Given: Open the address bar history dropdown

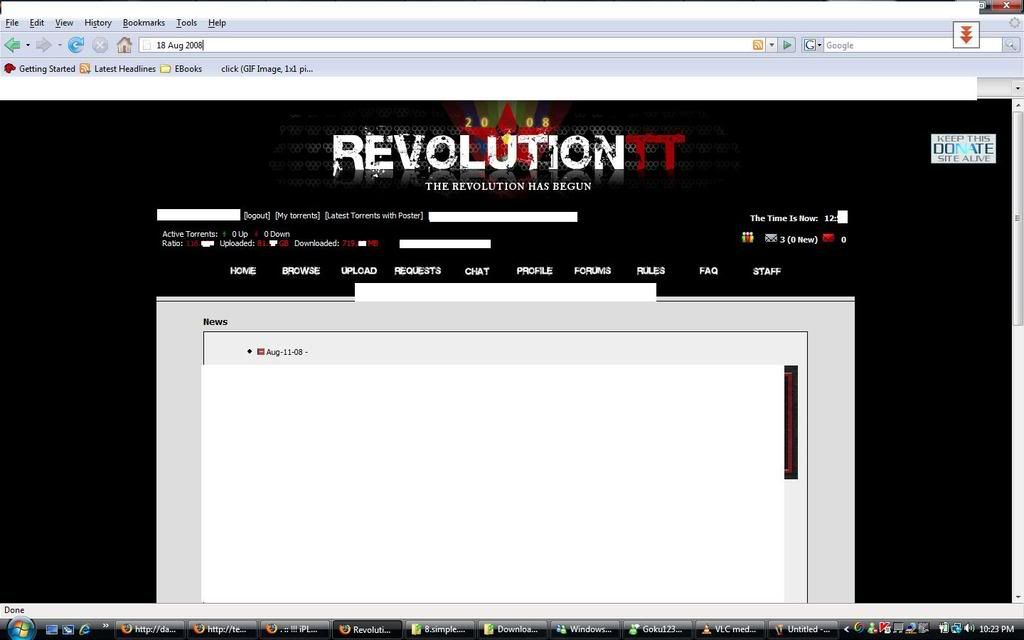Looking at the screenshot, I should click(x=772, y=45).
